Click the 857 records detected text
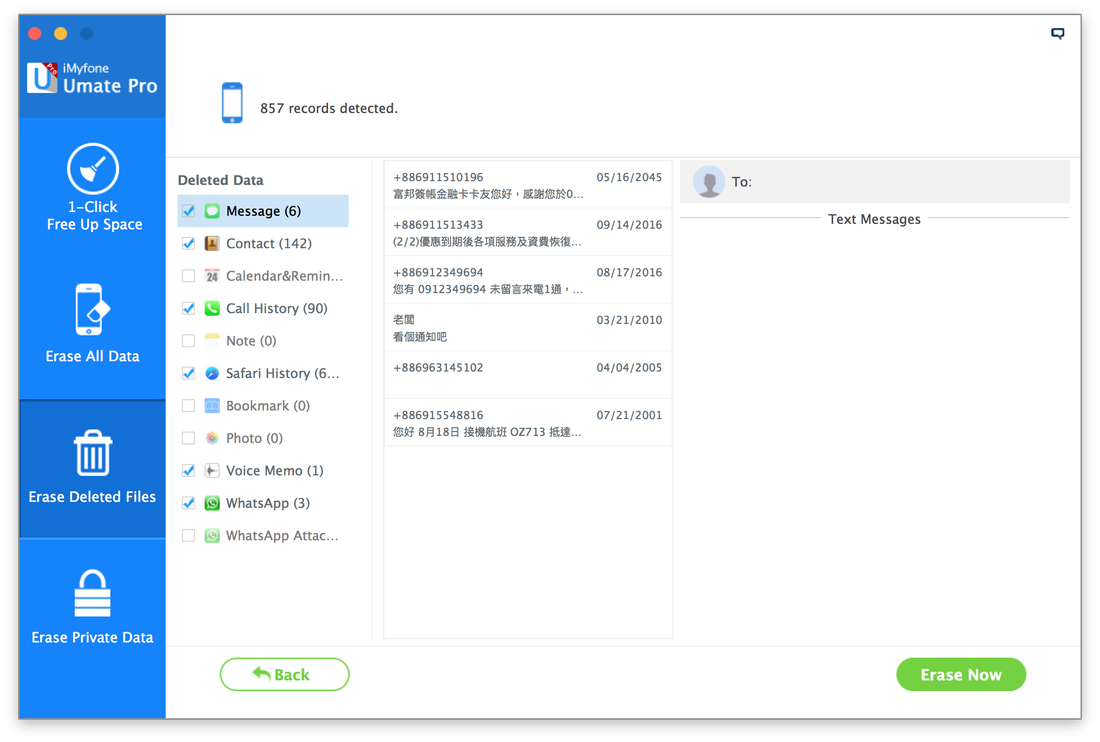This screenshot has height=742, width=1100. click(x=328, y=108)
